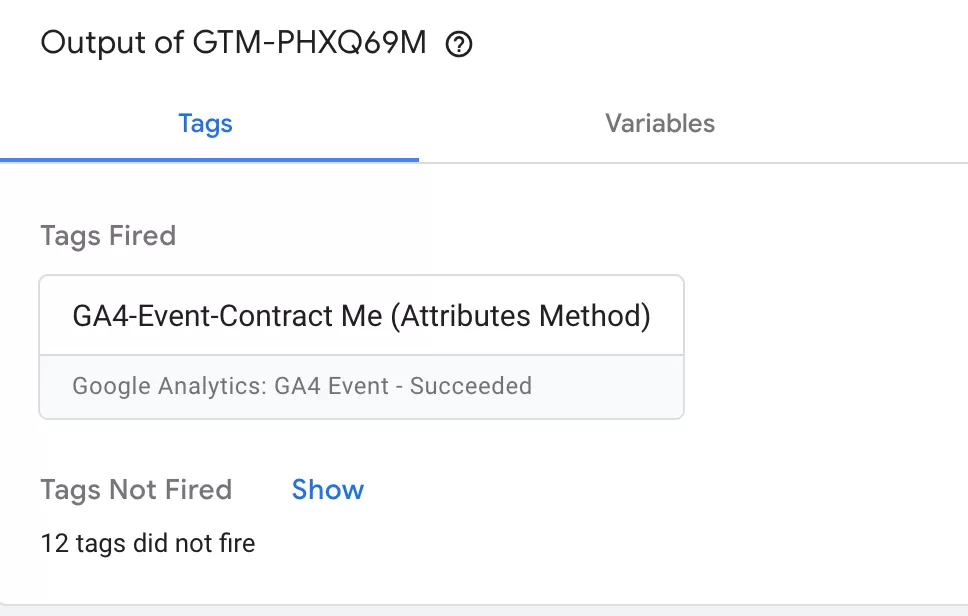The width and height of the screenshot is (968, 616).
Task: Show the tags that did not fire
Action: pos(328,489)
